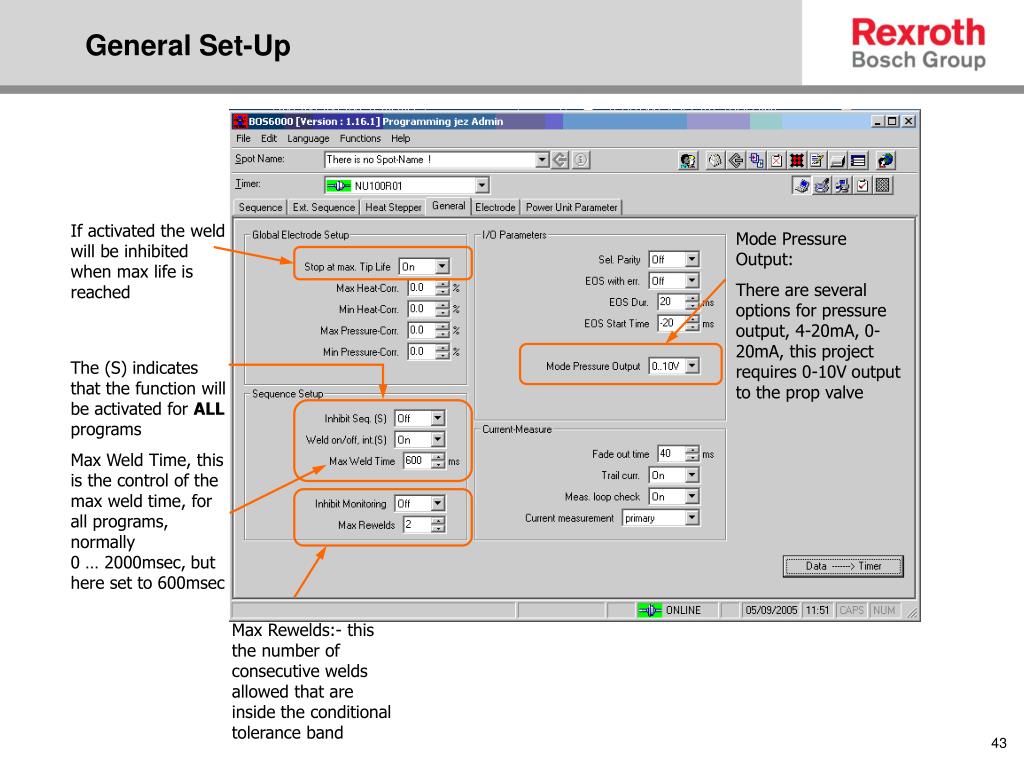
Task: Open the Mode Pressure Output dropdown
Action: point(692,366)
